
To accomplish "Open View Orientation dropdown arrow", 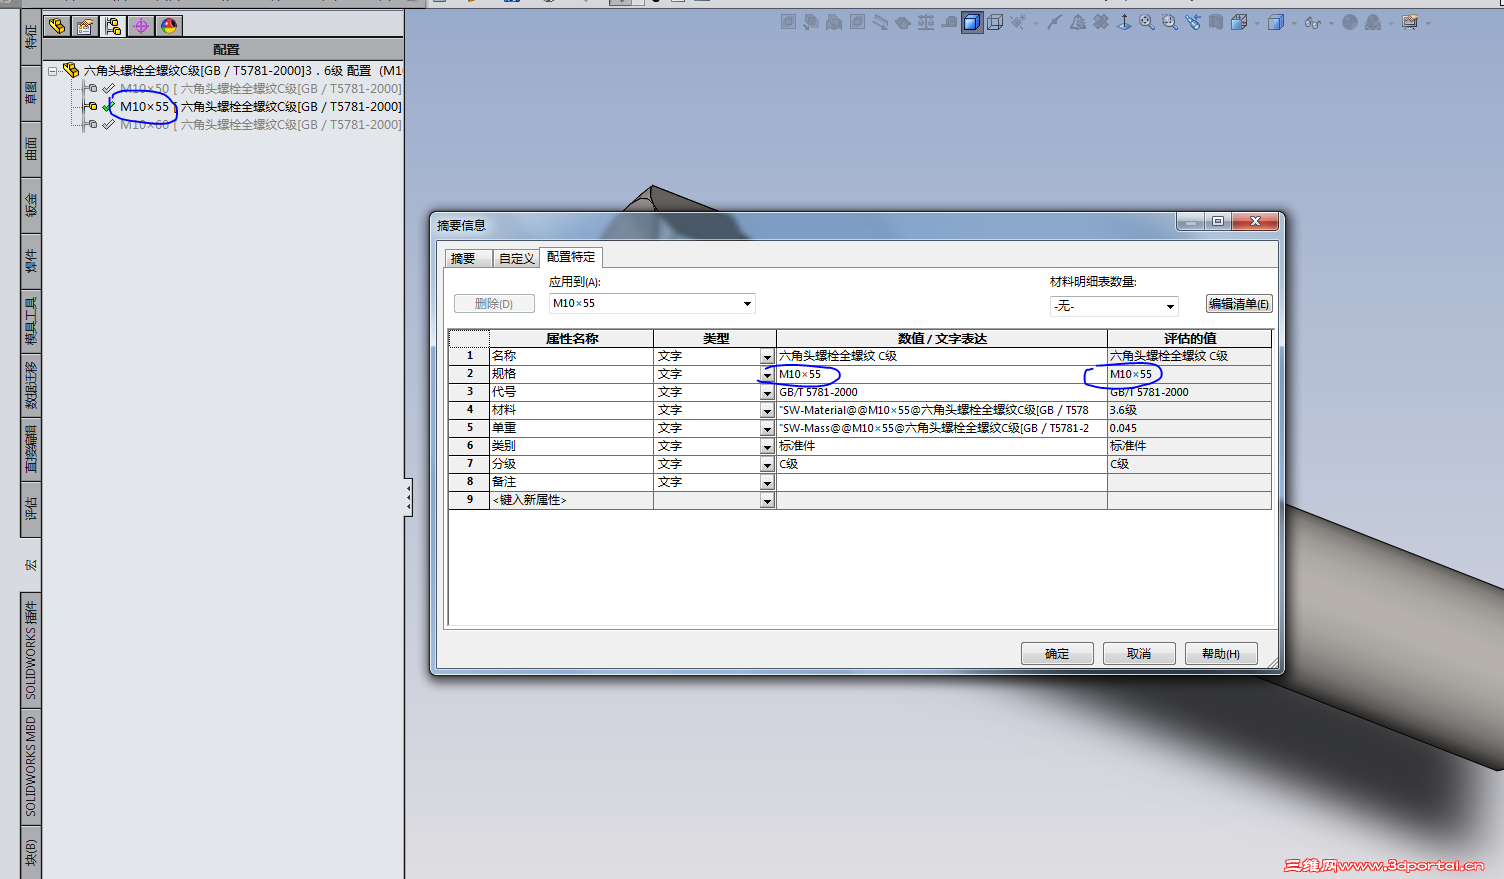I will pyautogui.click(x=1257, y=23).
